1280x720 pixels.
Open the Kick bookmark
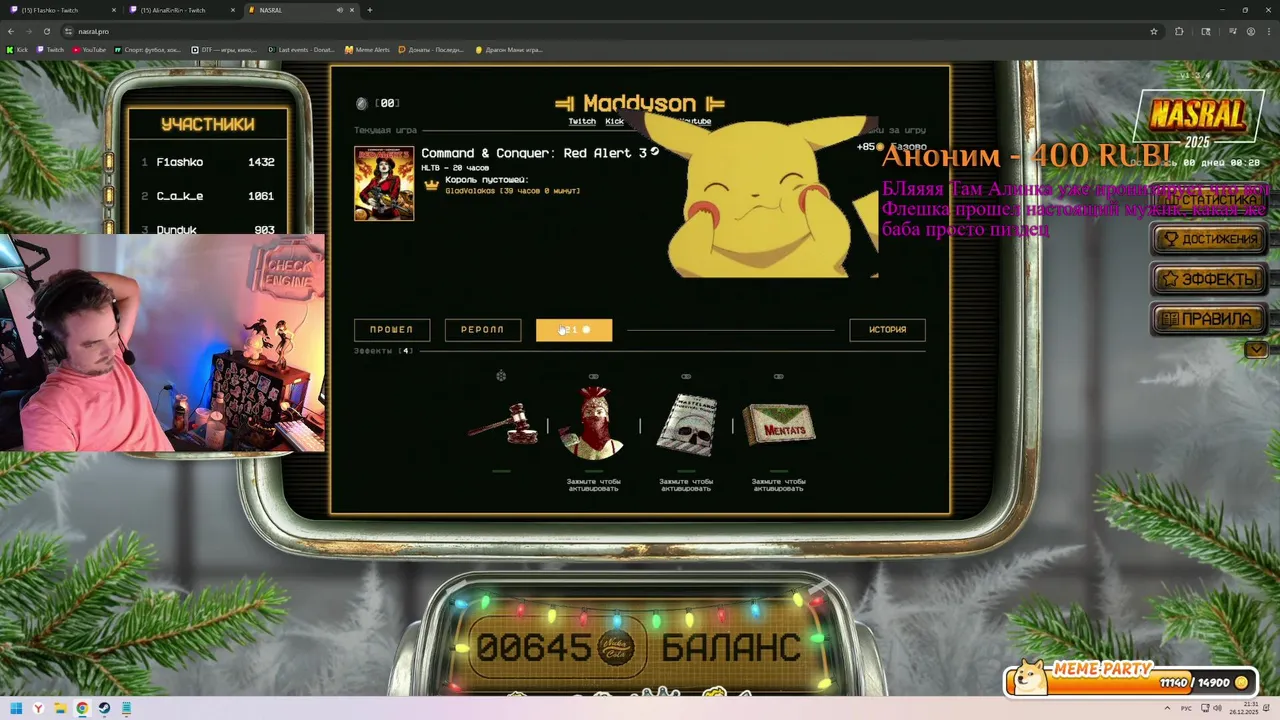click(x=17, y=49)
